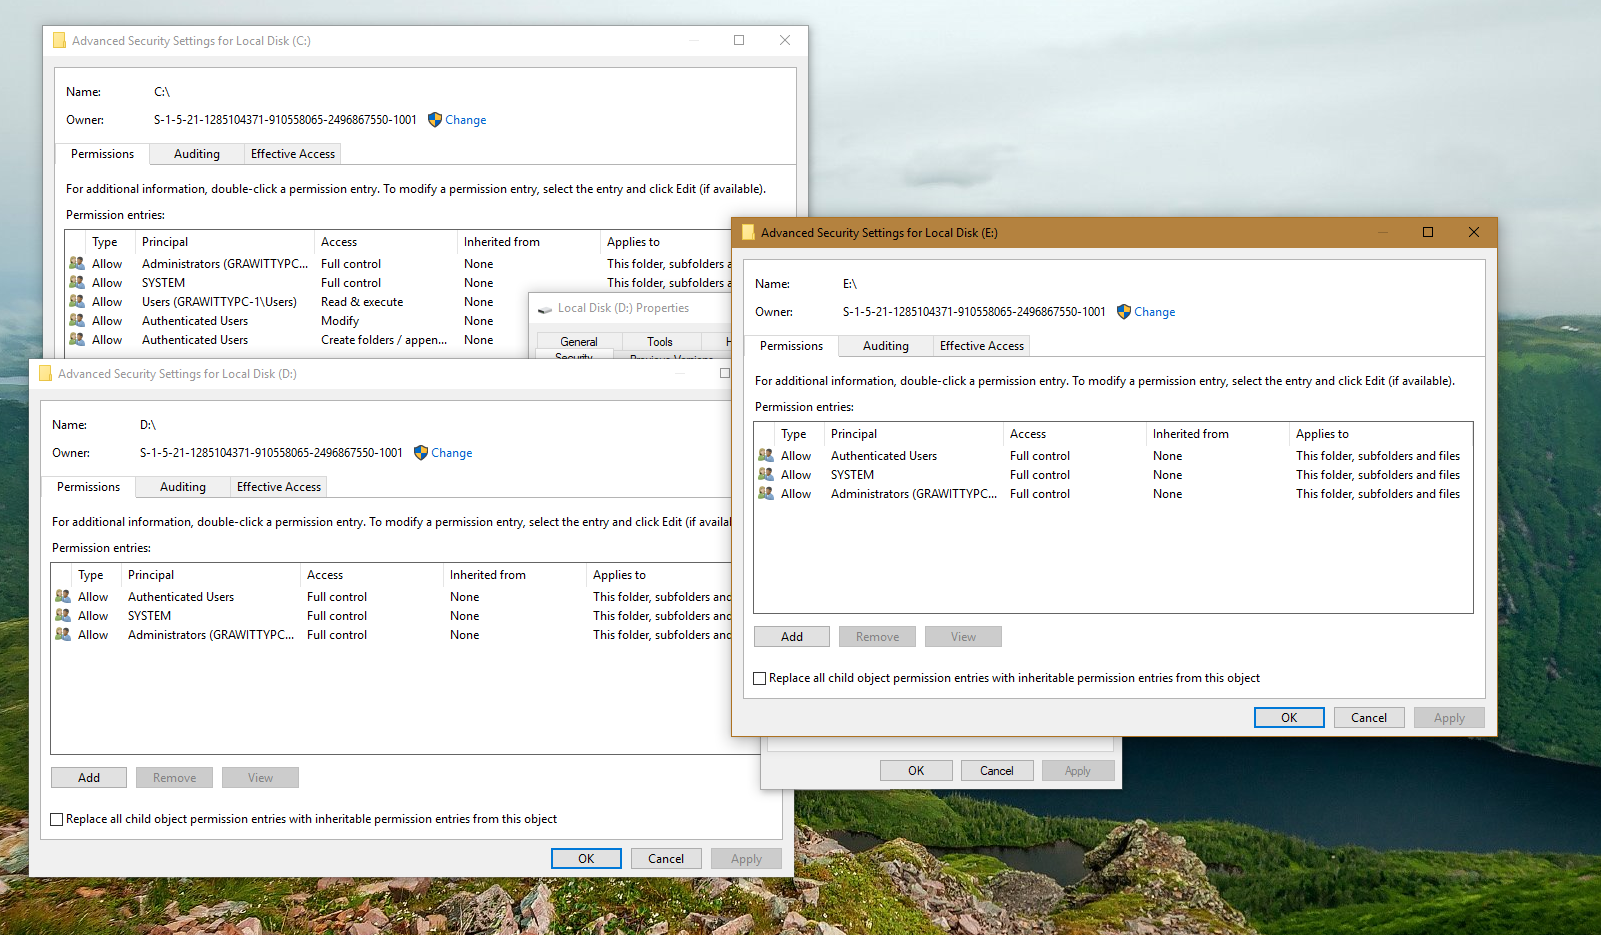The image size is (1601, 935).
Task: Click the folder icon in the E: window title bar
Action: tap(748, 233)
